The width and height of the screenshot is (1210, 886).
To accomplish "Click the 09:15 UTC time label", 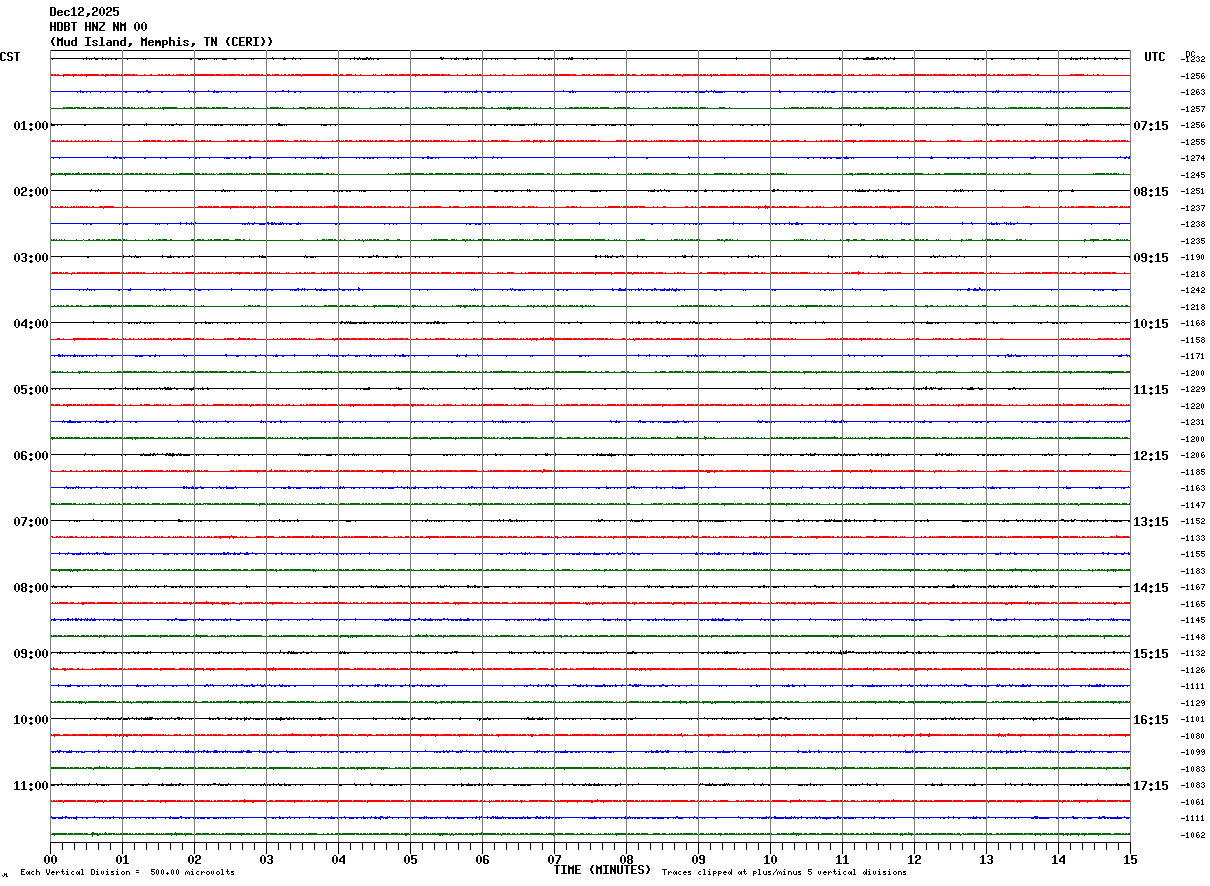I will coord(1151,258).
